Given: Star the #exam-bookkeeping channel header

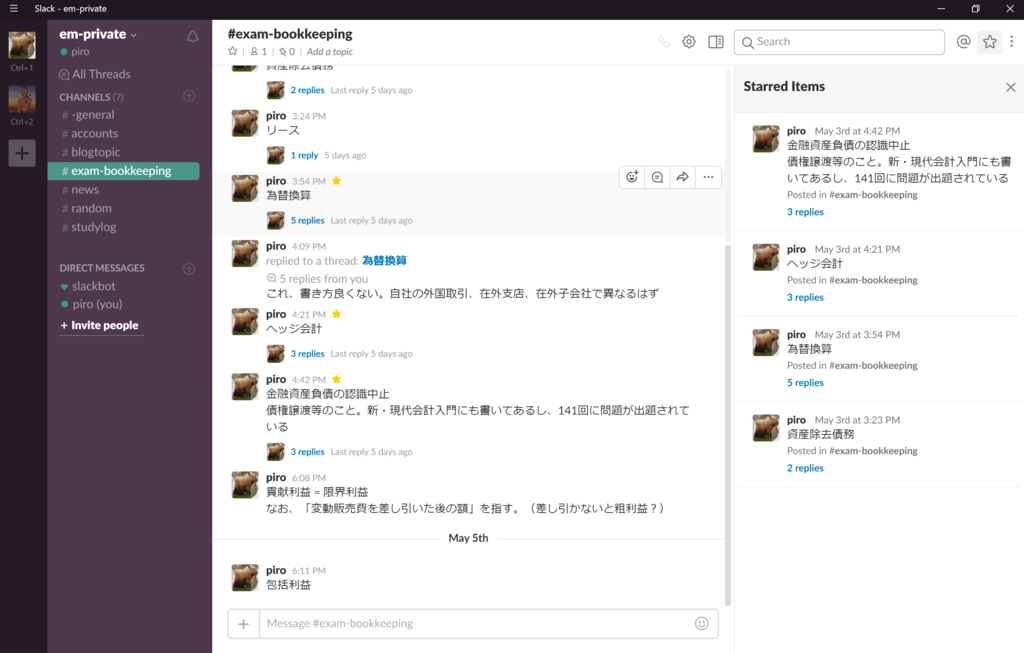Looking at the screenshot, I should (232, 51).
